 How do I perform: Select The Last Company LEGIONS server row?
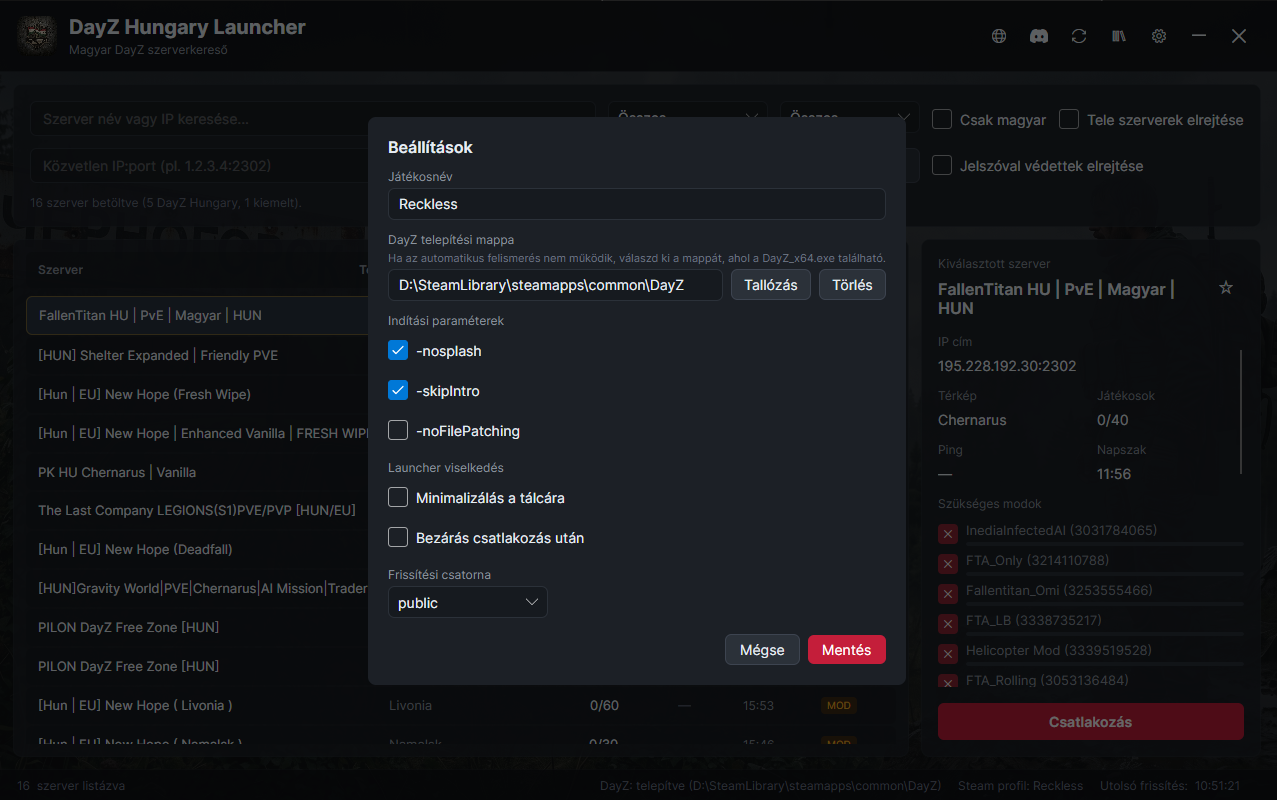[x=198, y=510]
